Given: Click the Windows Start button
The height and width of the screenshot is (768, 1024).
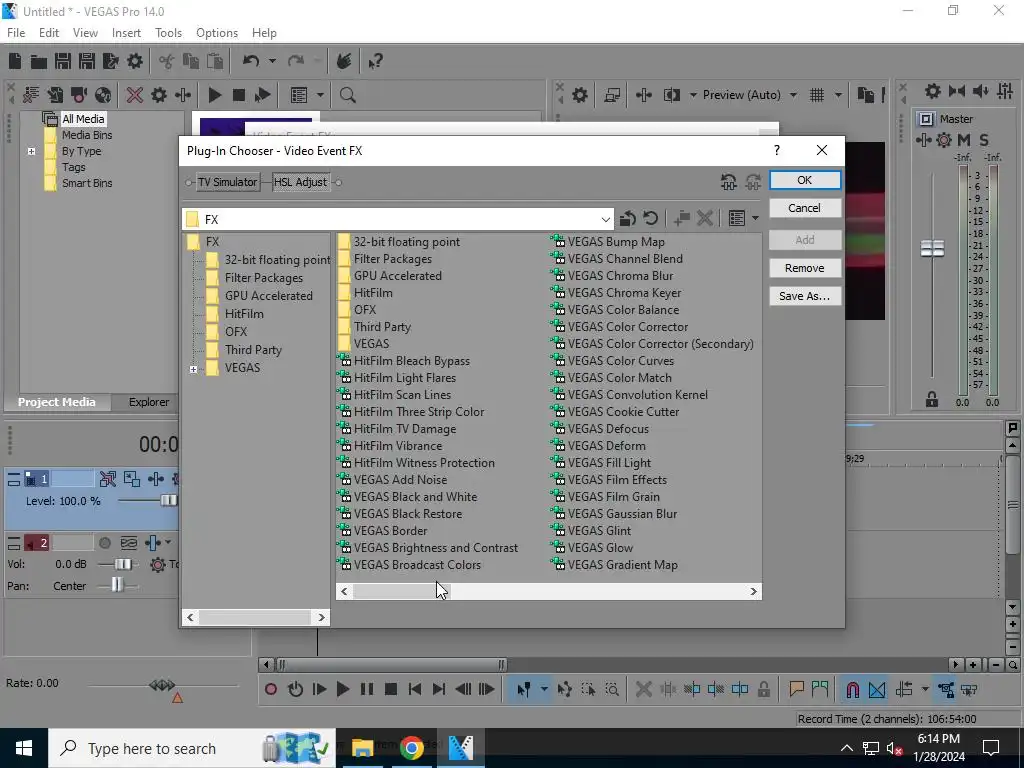Looking at the screenshot, I should point(24,748).
